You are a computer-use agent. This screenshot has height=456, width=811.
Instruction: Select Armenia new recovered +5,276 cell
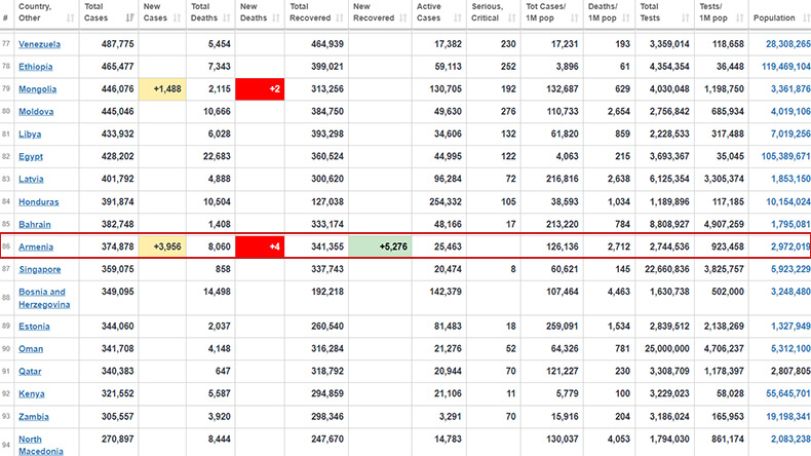pyautogui.click(x=380, y=247)
